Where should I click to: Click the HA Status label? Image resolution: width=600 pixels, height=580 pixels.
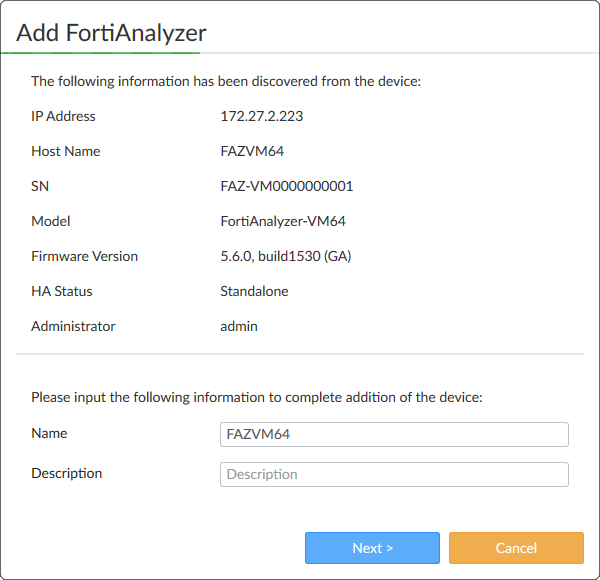(61, 291)
